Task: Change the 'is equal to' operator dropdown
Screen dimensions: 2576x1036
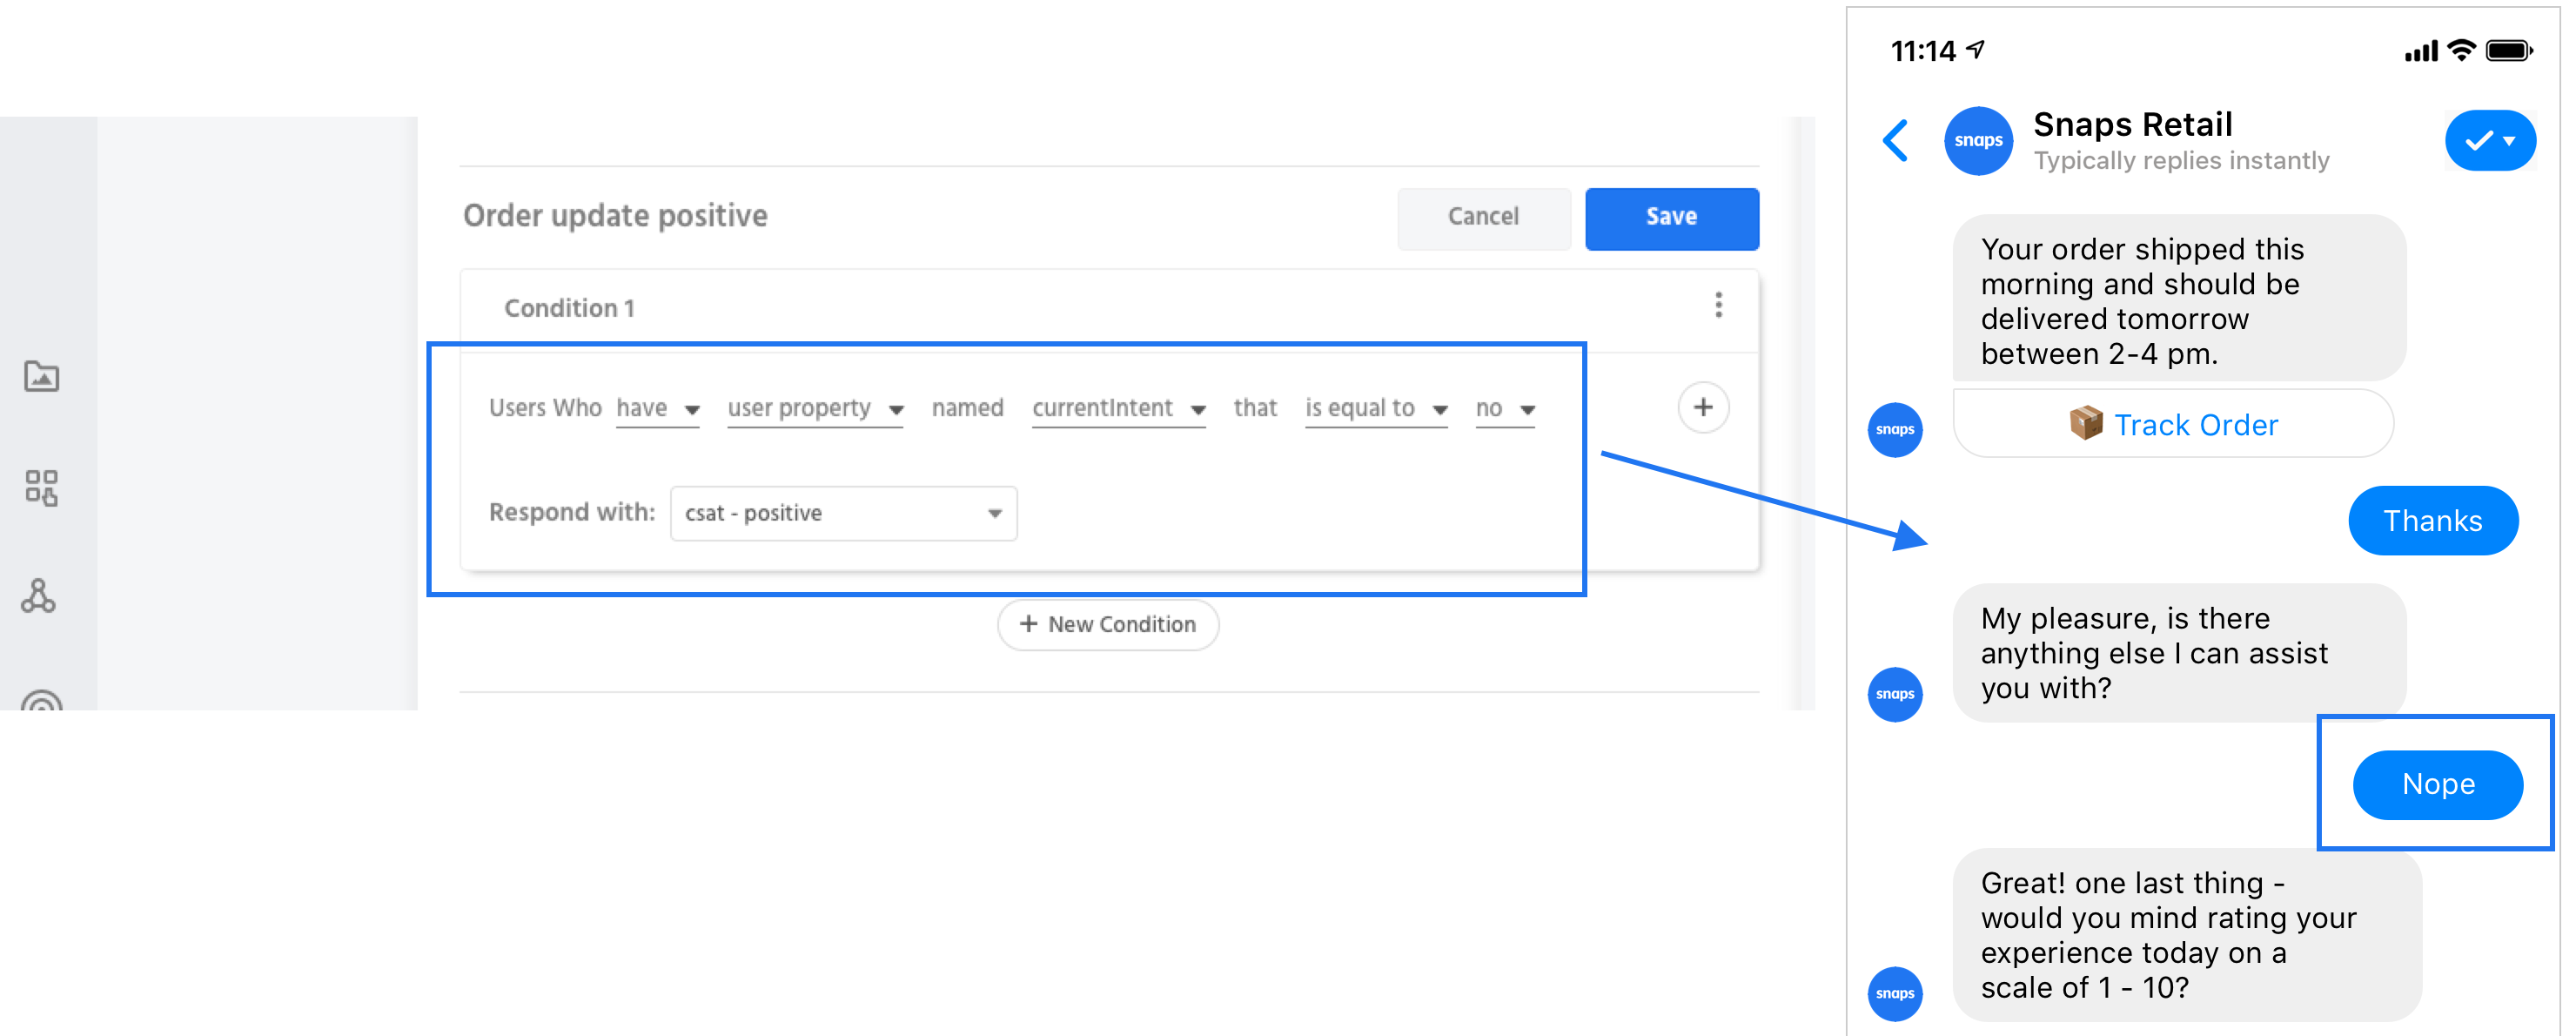Action: (1375, 409)
